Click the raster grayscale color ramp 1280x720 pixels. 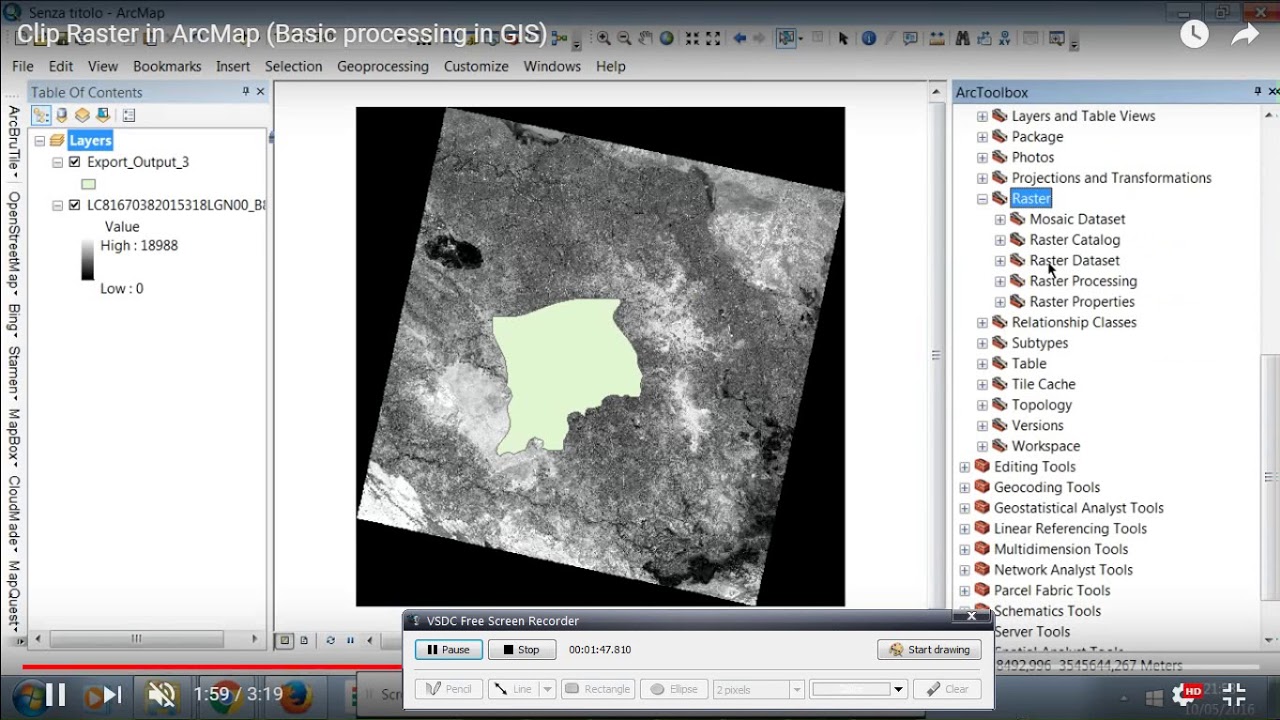click(88, 260)
